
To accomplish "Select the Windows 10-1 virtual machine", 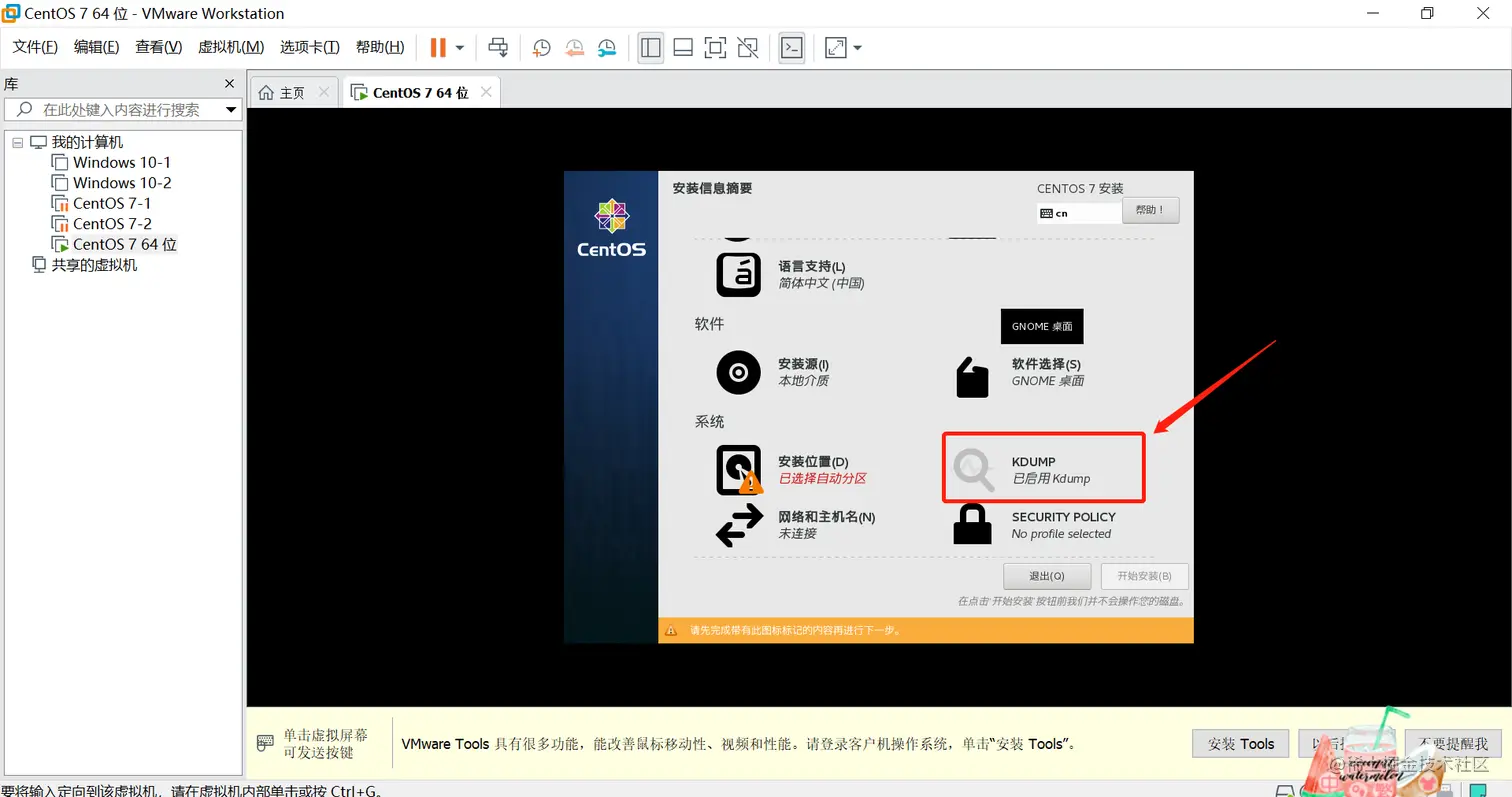I will pyautogui.click(x=122, y=162).
